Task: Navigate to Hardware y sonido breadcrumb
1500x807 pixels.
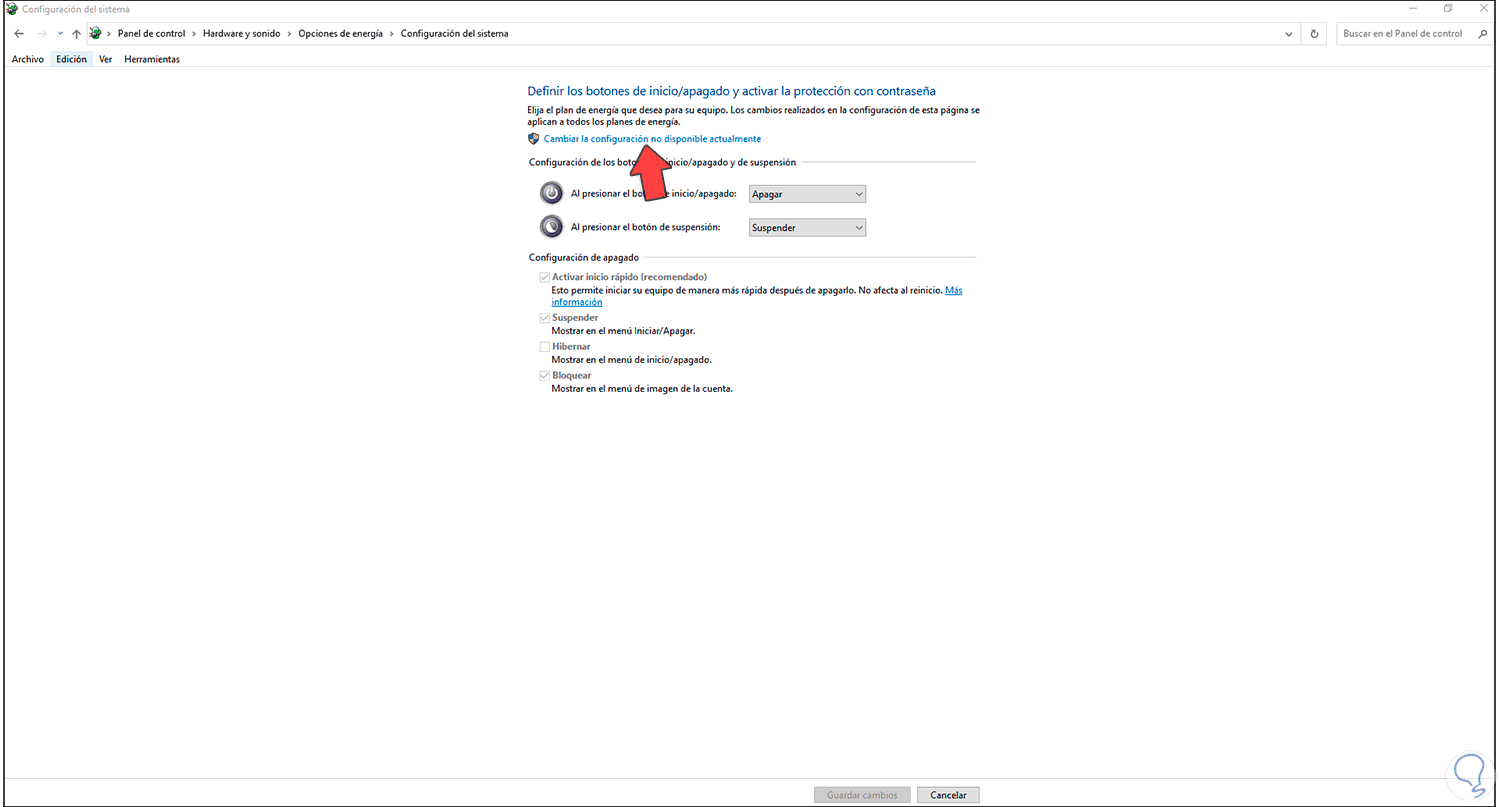Action: click(241, 33)
